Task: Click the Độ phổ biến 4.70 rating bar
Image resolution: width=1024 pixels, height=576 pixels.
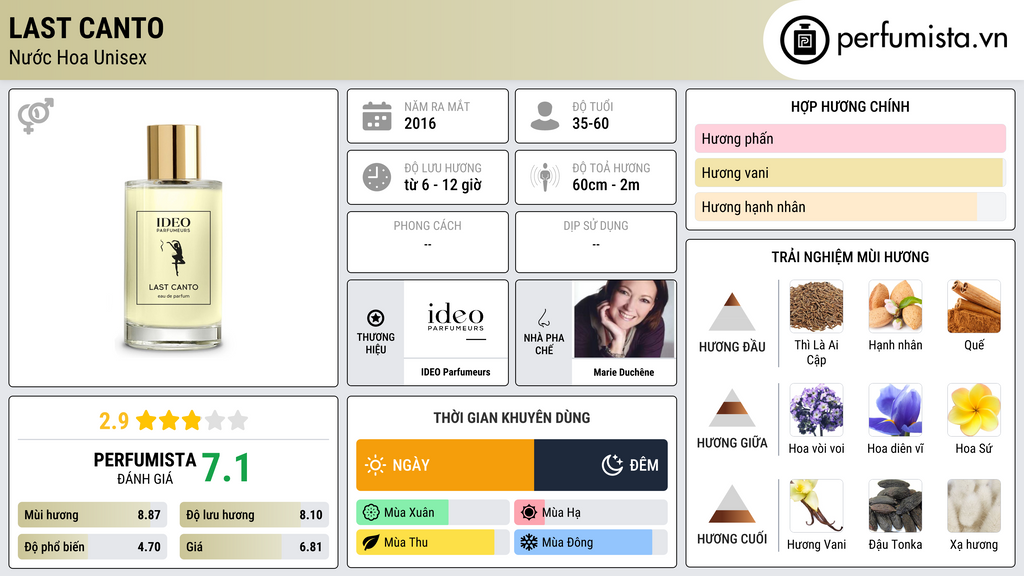Action: click(x=93, y=547)
